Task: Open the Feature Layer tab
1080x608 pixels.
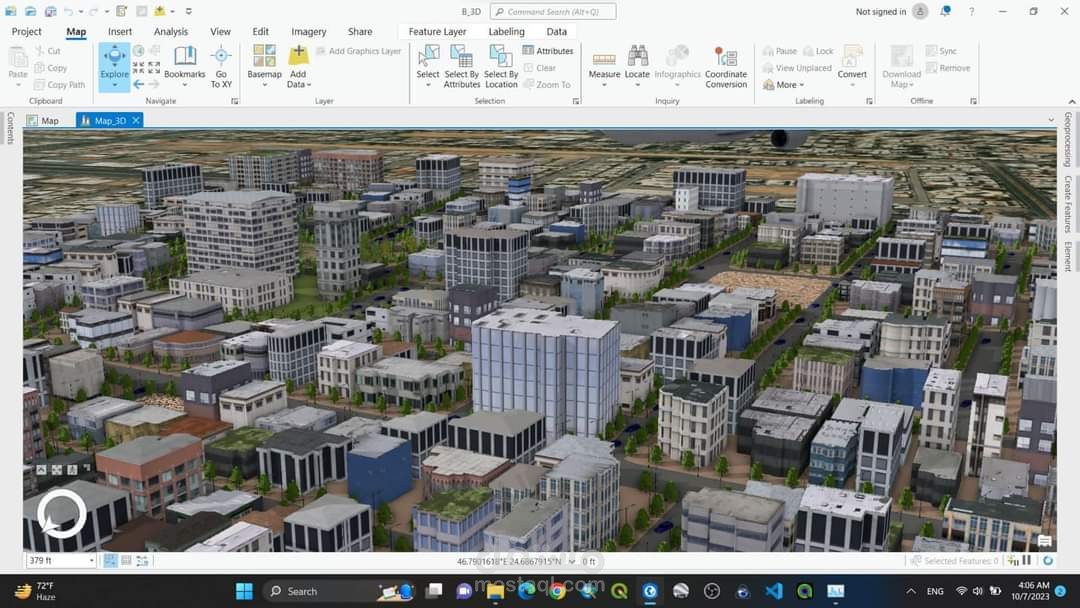Action: pyautogui.click(x=437, y=32)
